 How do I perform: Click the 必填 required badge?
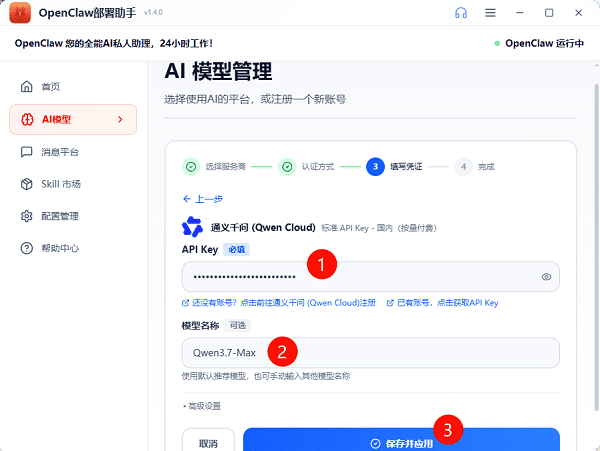pyautogui.click(x=236, y=249)
